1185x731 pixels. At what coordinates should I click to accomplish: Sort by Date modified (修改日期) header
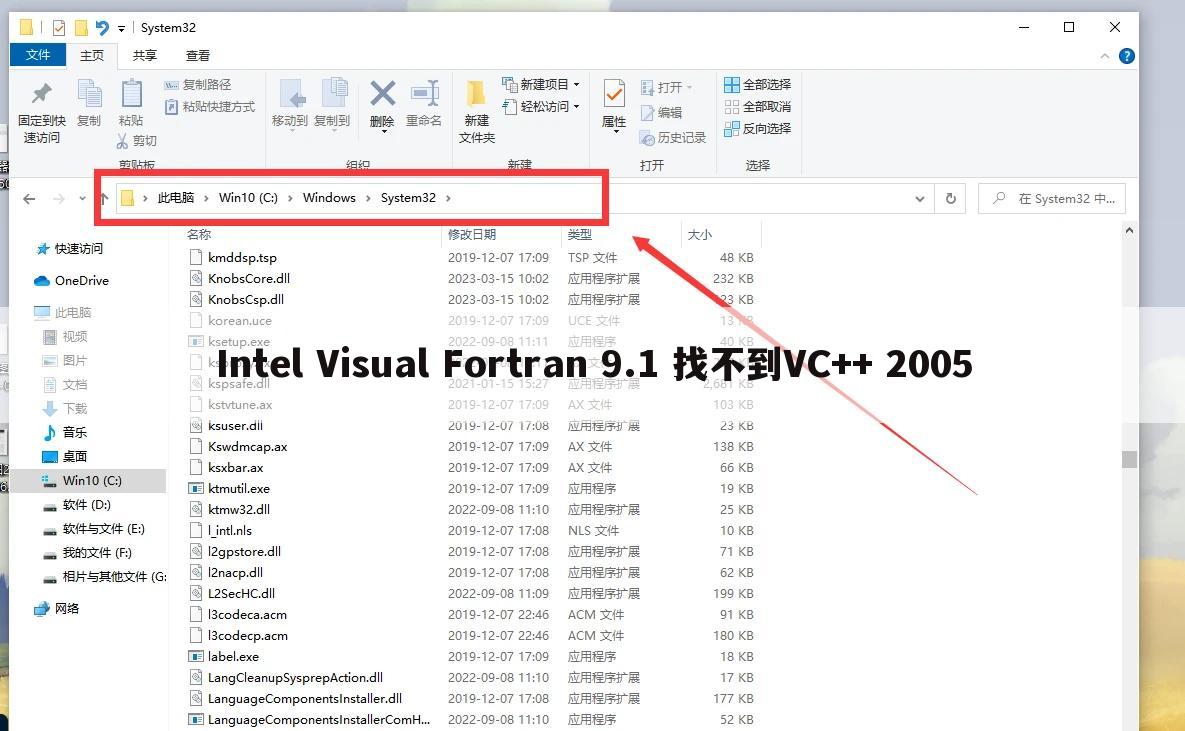[472, 235]
